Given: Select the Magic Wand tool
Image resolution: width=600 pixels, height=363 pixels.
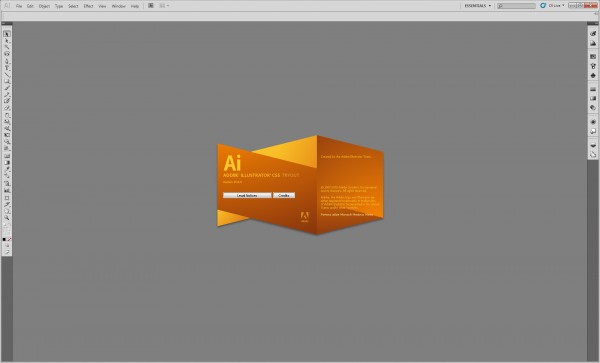Looking at the screenshot, I should [7, 47].
